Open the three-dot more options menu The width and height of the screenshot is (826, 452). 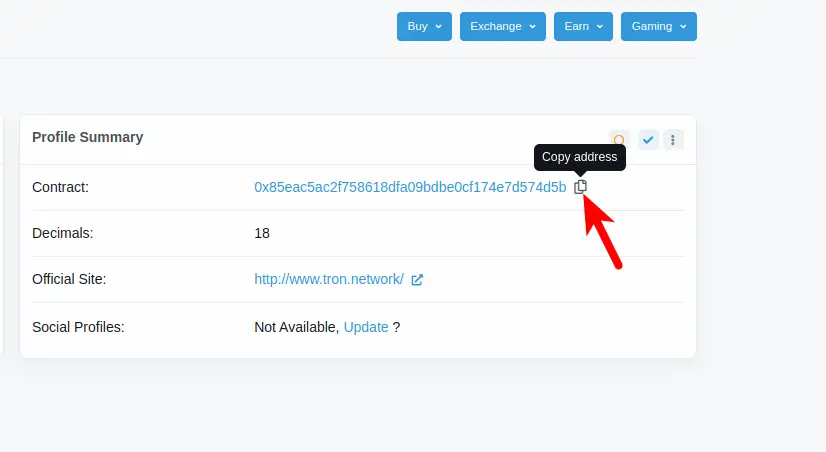point(674,140)
